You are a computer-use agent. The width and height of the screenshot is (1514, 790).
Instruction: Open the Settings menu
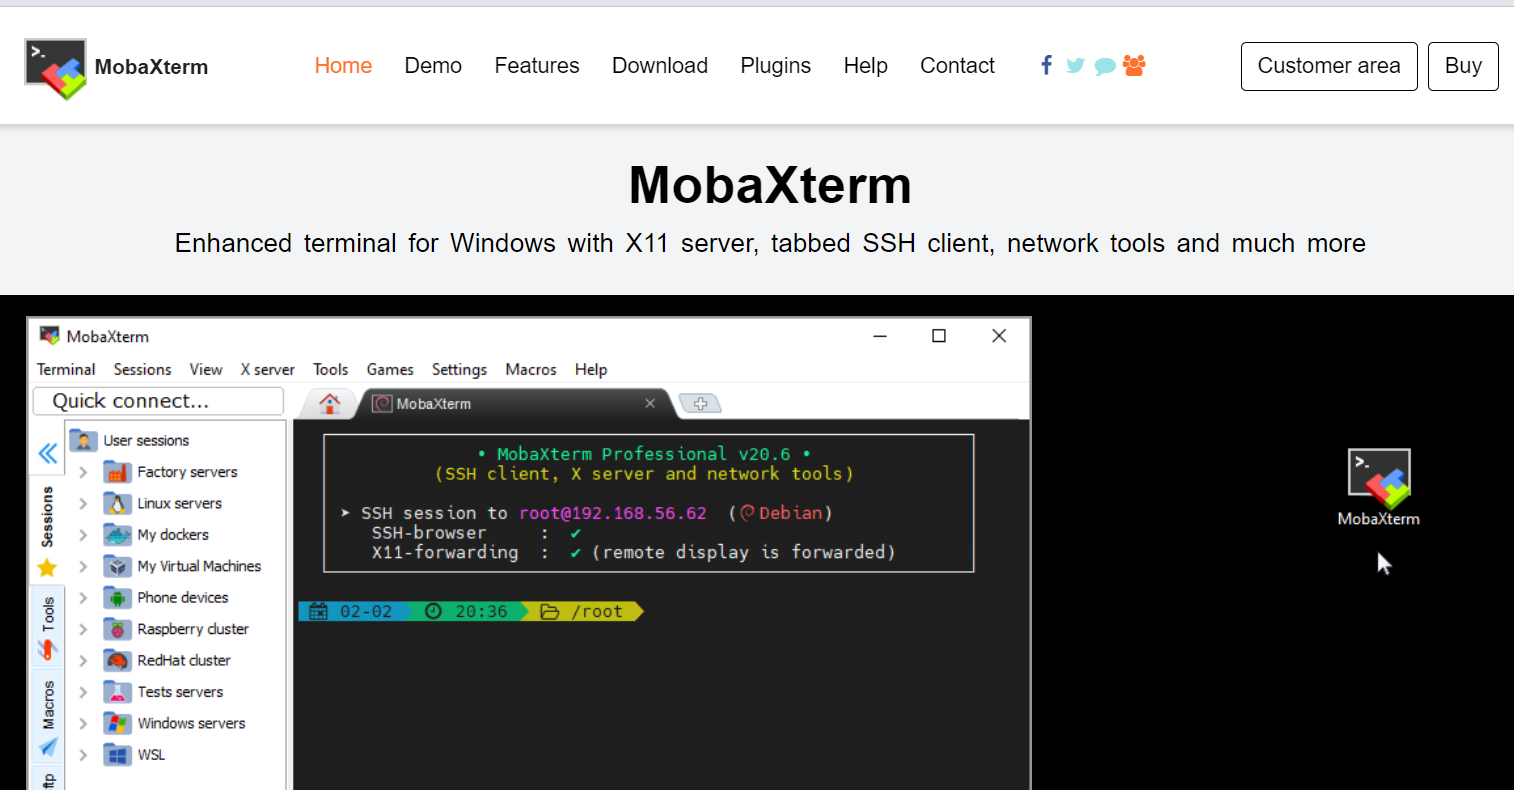point(459,369)
